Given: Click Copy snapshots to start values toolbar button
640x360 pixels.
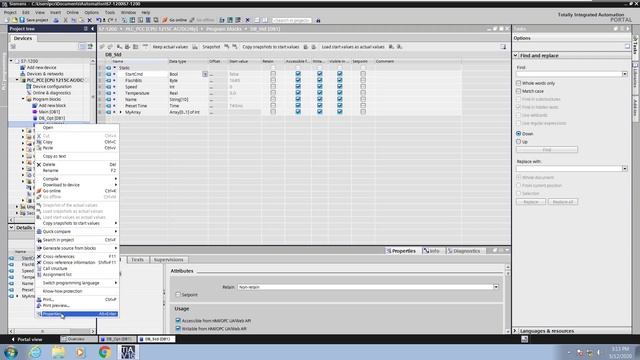Looking at the screenshot, I should pyautogui.click(x=271, y=47).
